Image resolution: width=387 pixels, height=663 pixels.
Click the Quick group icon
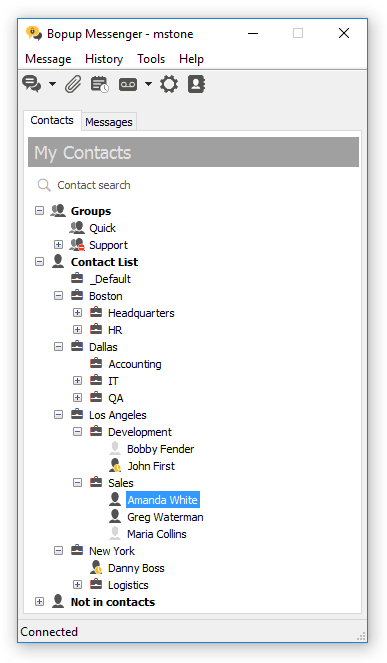(77, 228)
